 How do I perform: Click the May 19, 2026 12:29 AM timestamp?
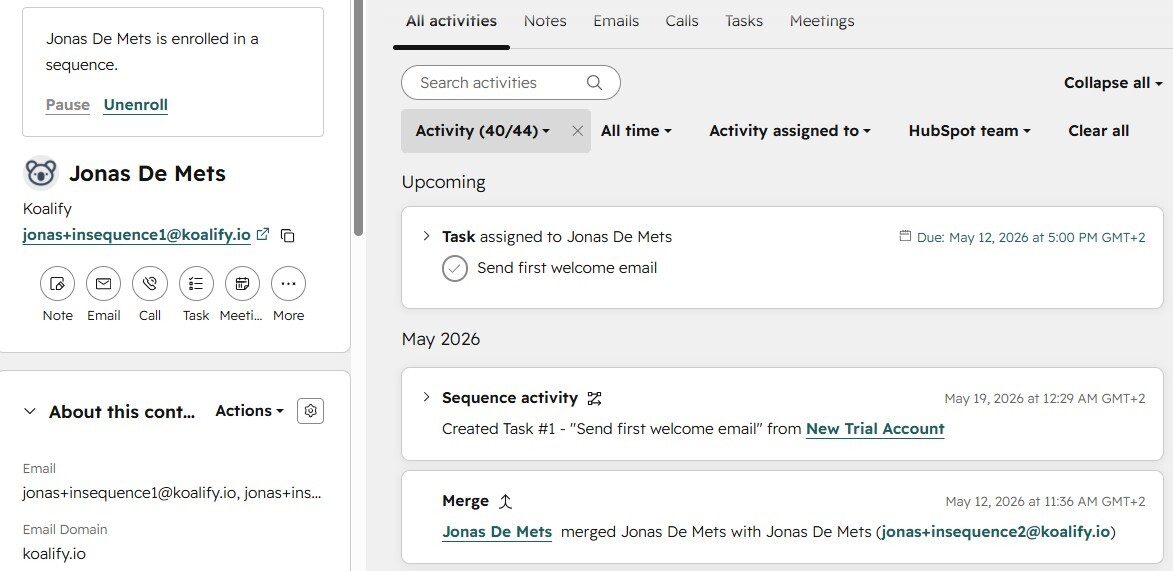point(1044,398)
